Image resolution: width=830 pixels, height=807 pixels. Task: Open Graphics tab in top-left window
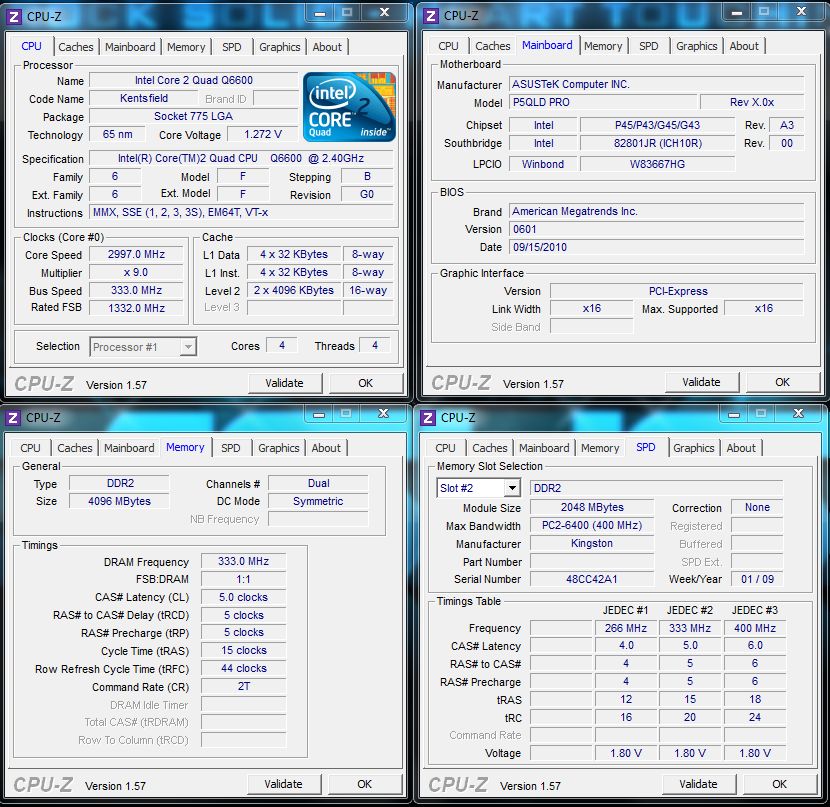[279, 47]
